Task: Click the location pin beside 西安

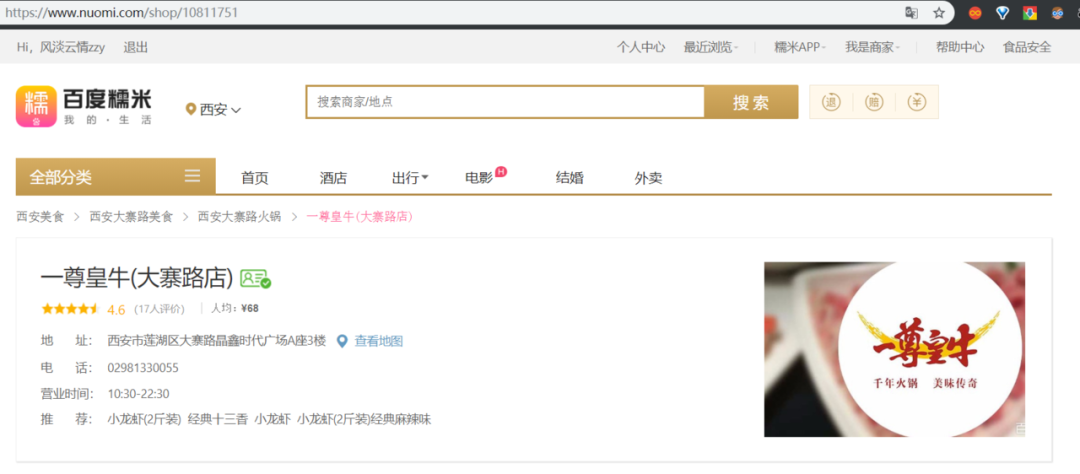Action: (191, 110)
